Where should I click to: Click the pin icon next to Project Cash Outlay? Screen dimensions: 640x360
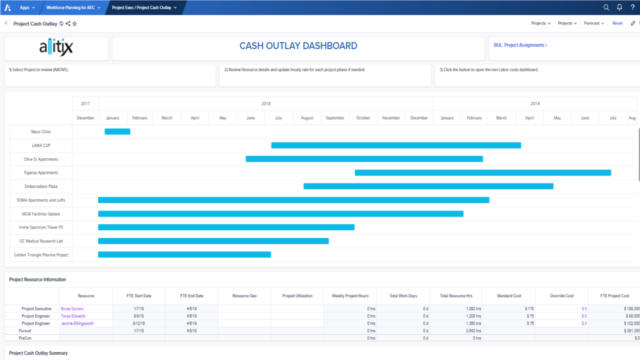pyautogui.click(x=61, y=24)
